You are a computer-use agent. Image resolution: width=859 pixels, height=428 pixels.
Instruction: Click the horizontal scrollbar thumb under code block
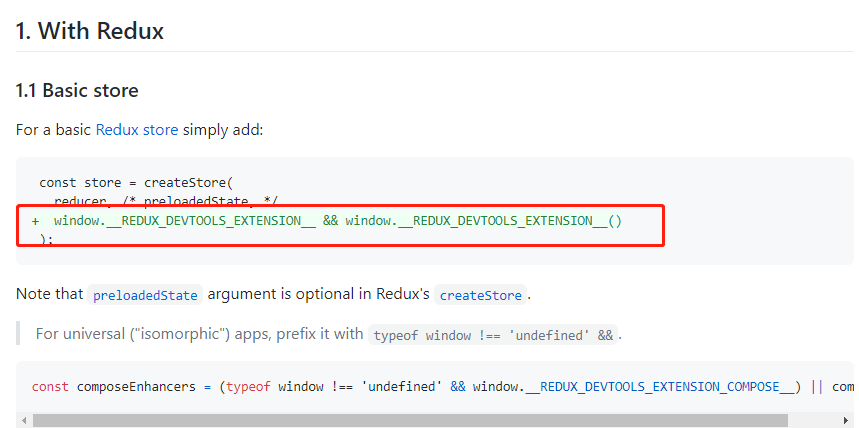pos(410,420)
